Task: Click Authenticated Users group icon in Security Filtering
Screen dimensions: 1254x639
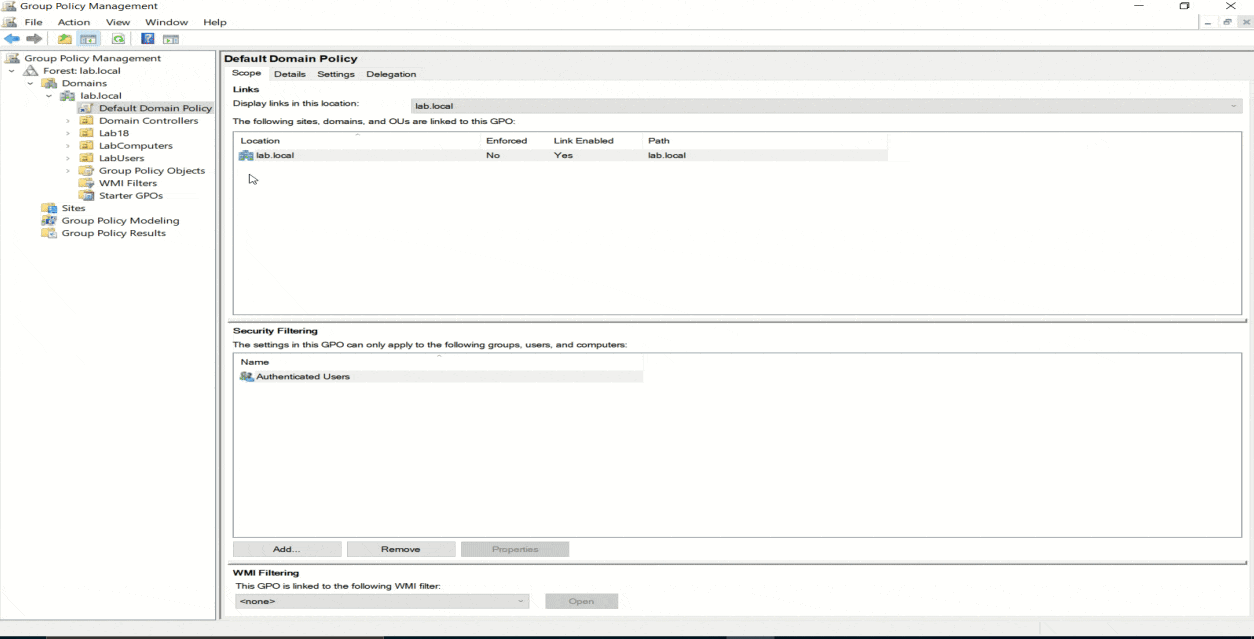Action: [x=246, y=377]
